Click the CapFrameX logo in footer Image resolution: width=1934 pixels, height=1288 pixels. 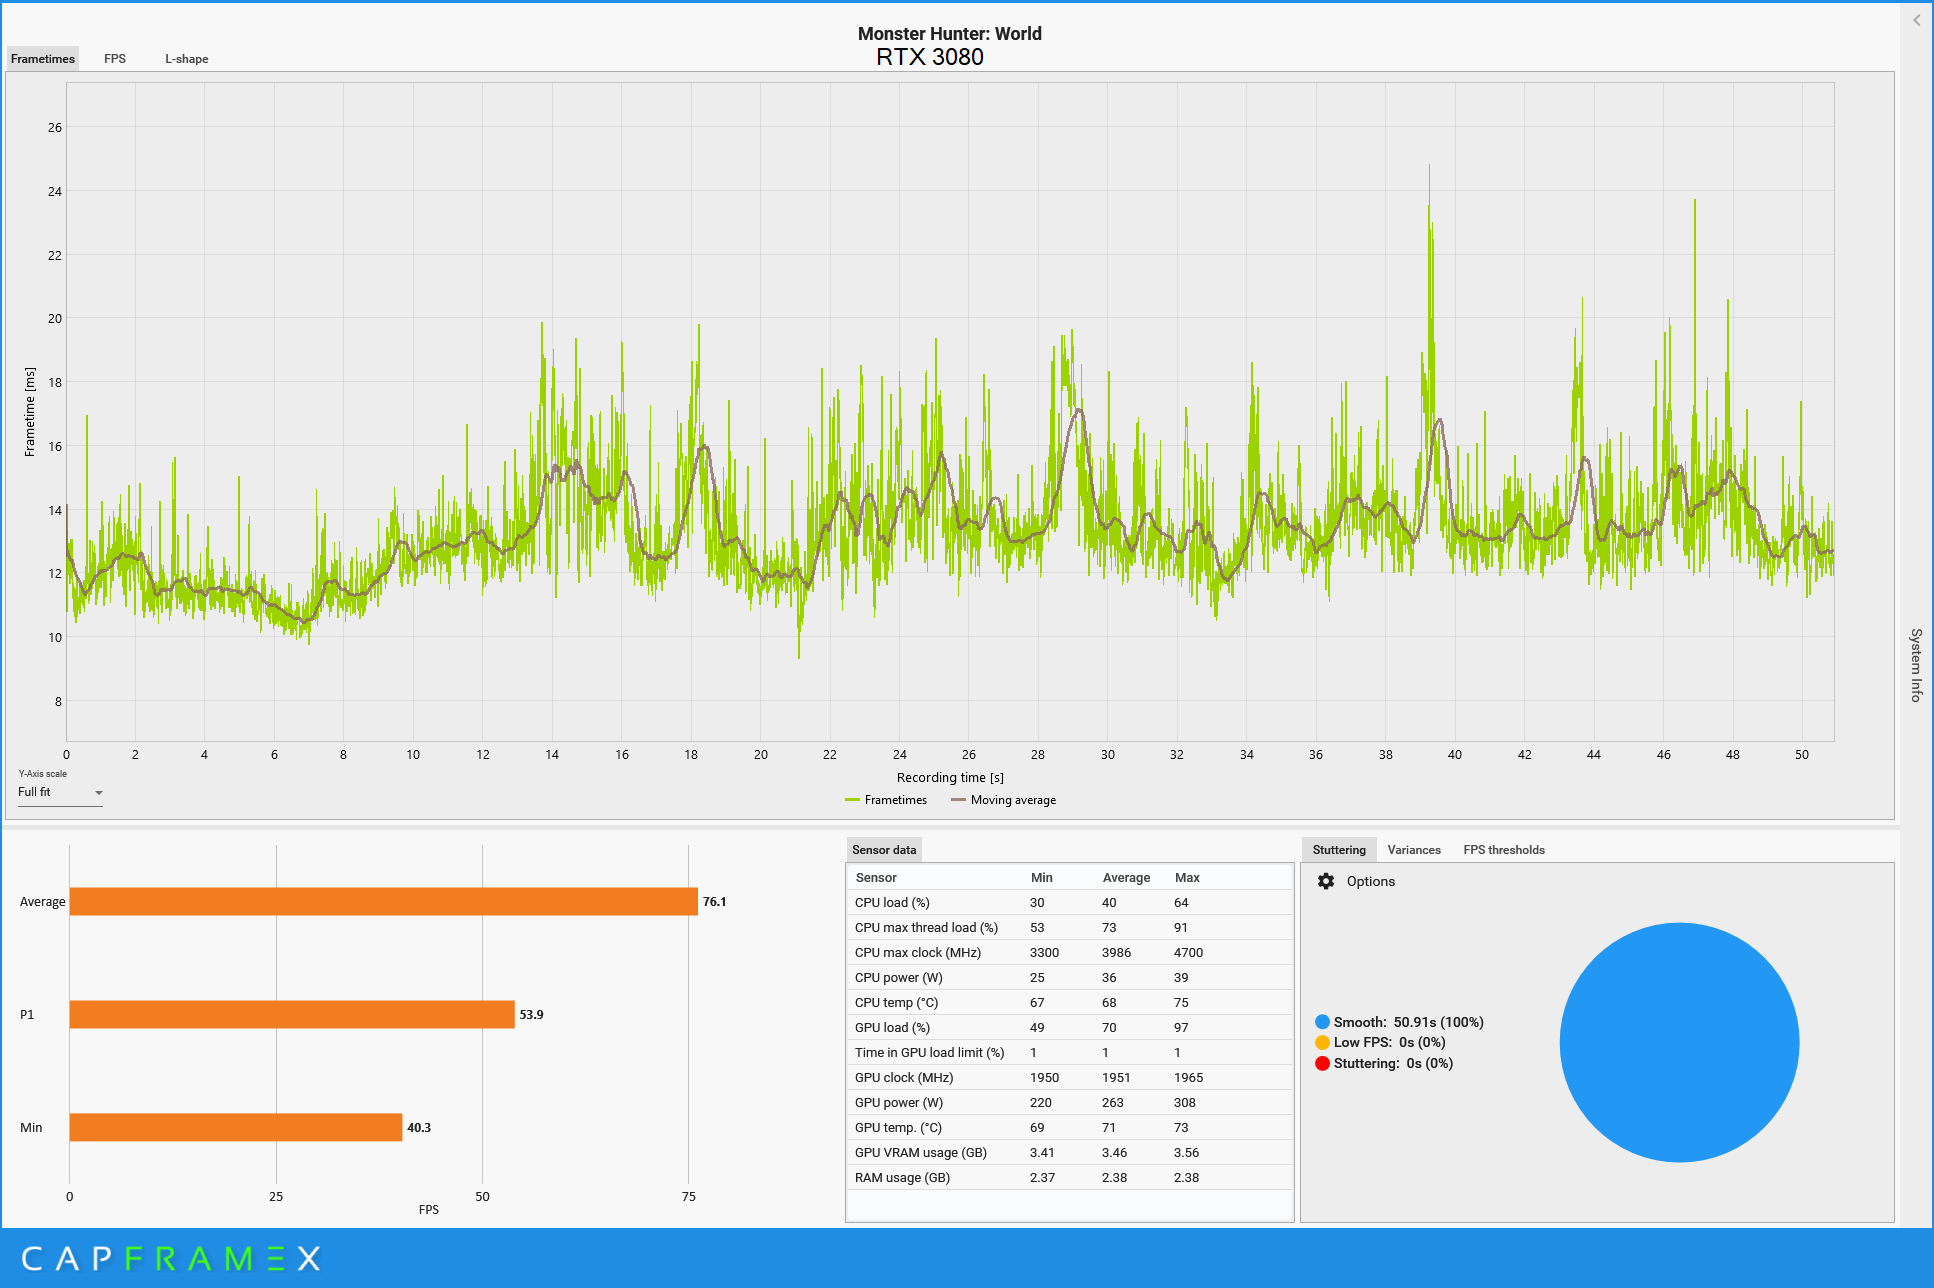click(x=170, y=1258)
